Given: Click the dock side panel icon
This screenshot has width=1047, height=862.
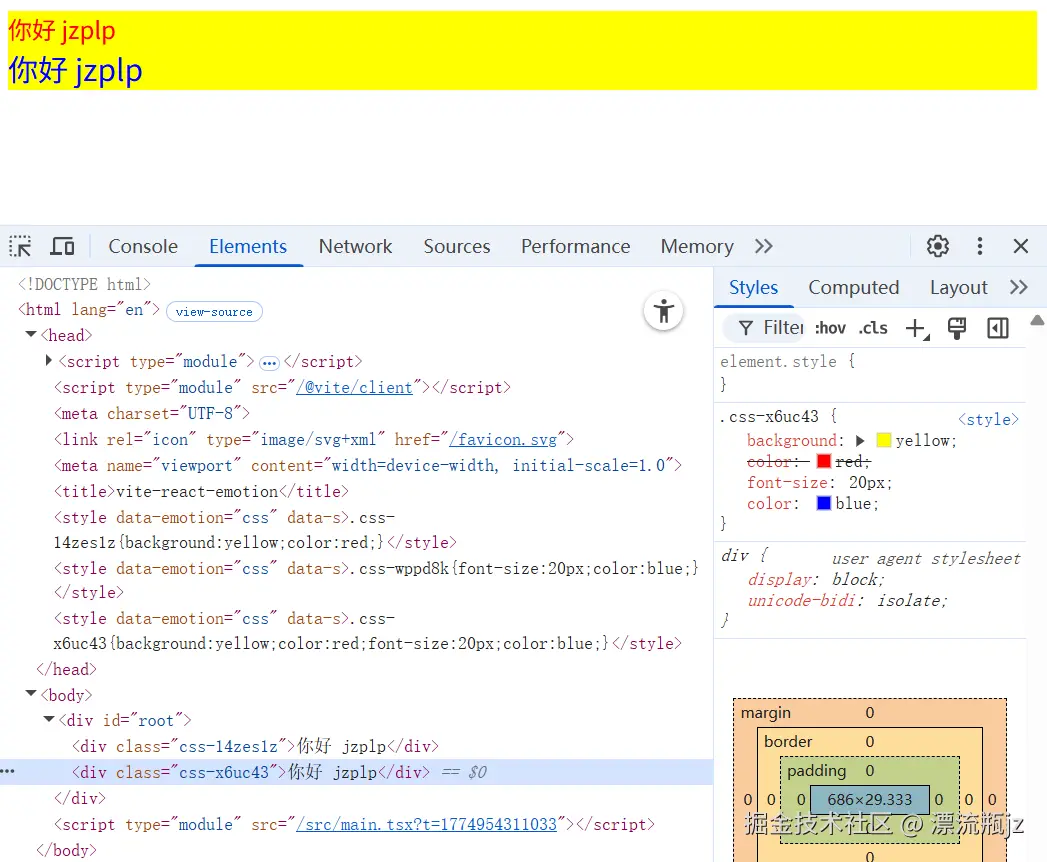Looking at the screenshot, I should coord(997,328).
